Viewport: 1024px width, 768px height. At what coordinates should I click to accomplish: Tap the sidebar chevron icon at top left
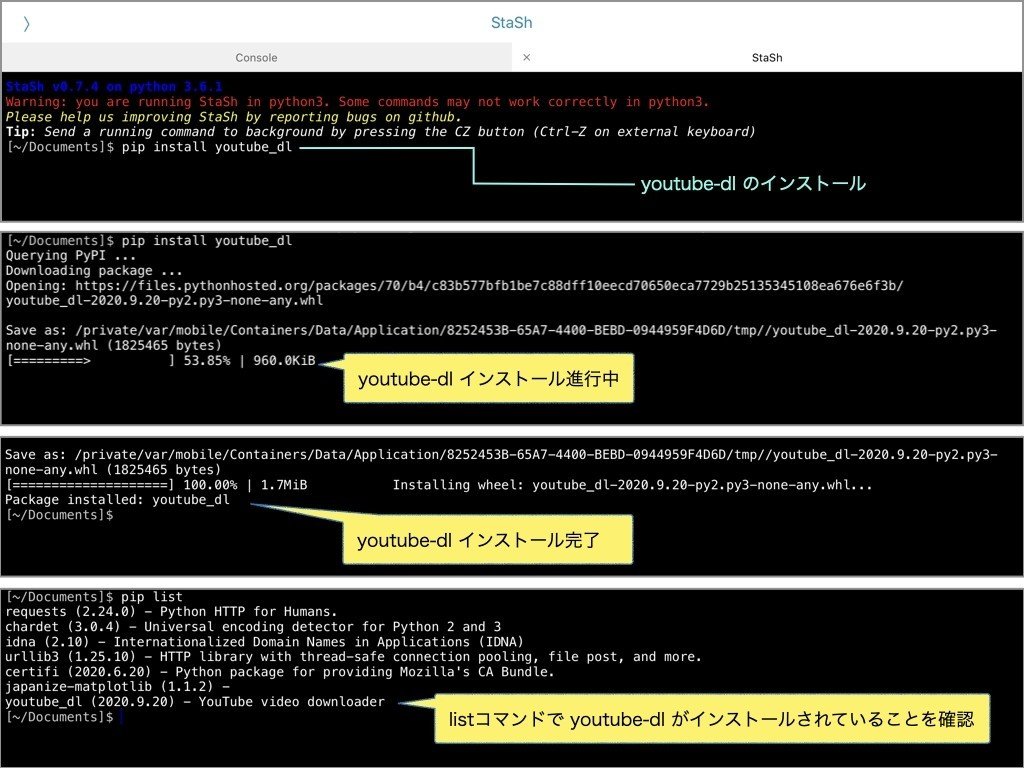(x=26, y=24)
